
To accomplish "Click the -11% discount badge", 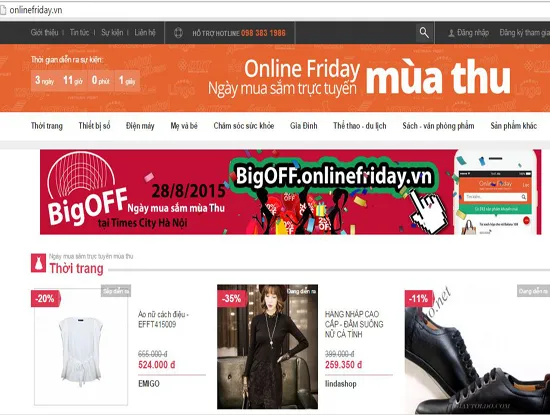I will point(418,299).
